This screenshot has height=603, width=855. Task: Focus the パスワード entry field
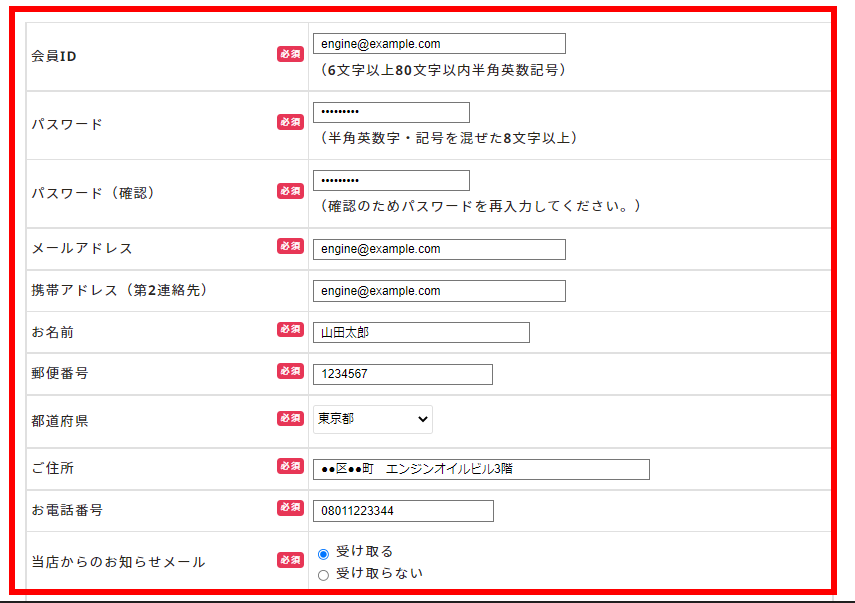point(390,112)
